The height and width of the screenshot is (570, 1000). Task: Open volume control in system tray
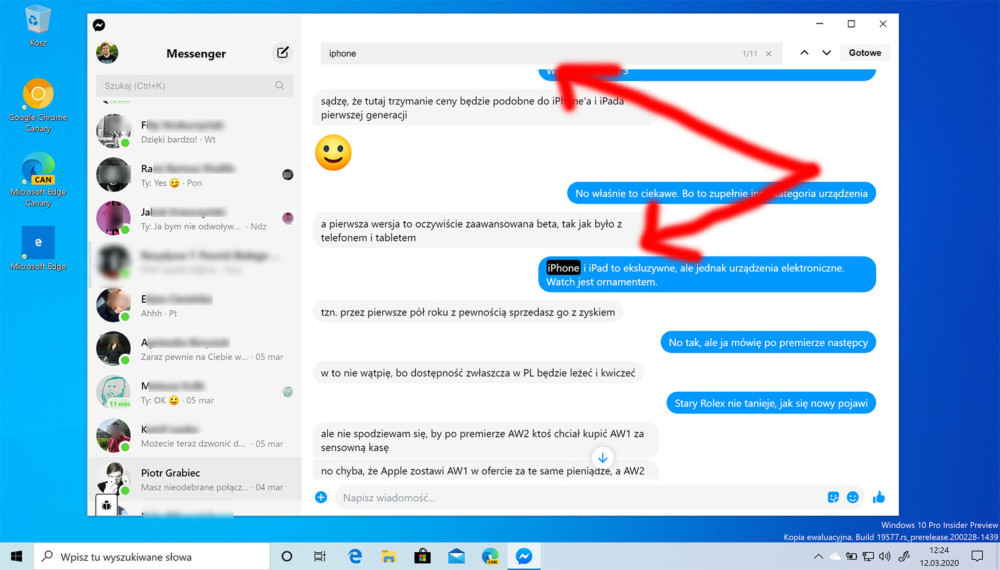pyautogui.click(x=885, y=557)
